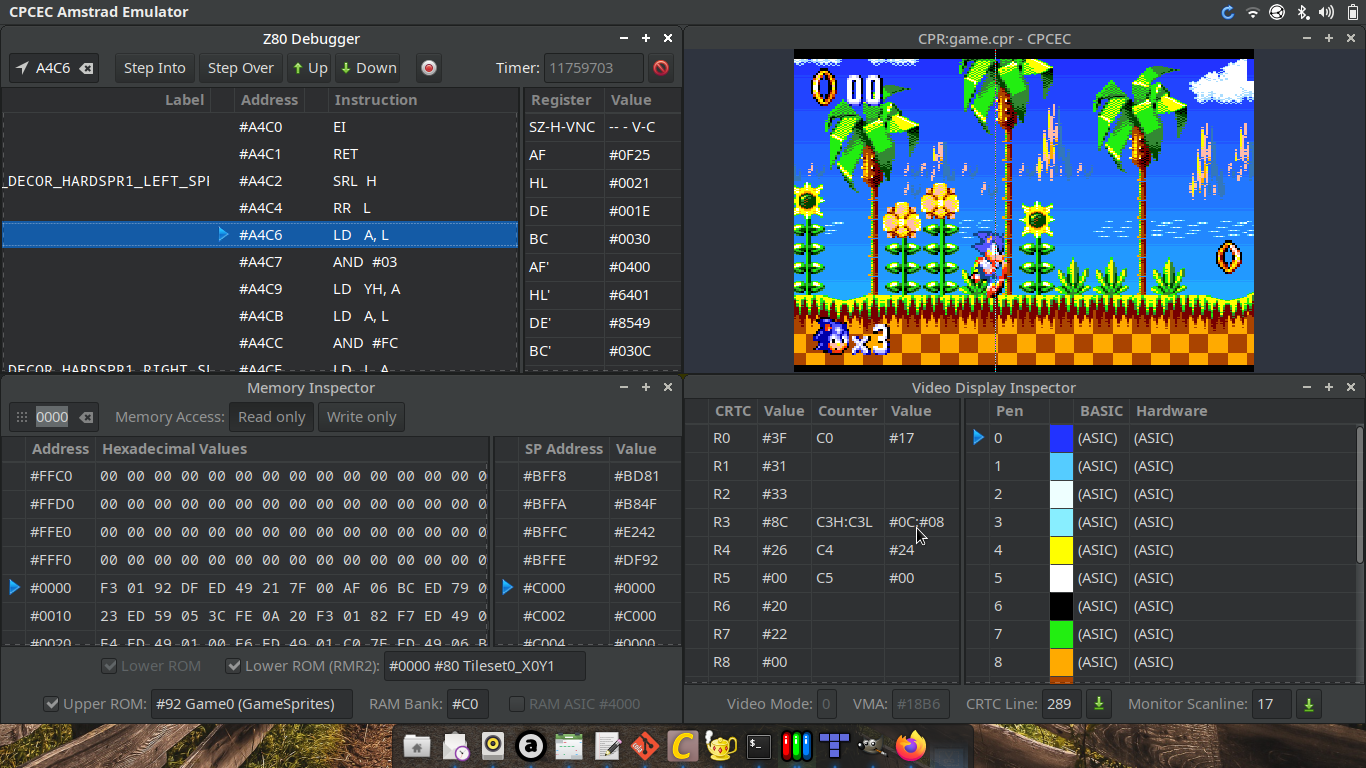Screen dimensions: 1366x768
Task: Toggle the RAM ASIC #4000 checkbox
Action: [x=516, y=704]
